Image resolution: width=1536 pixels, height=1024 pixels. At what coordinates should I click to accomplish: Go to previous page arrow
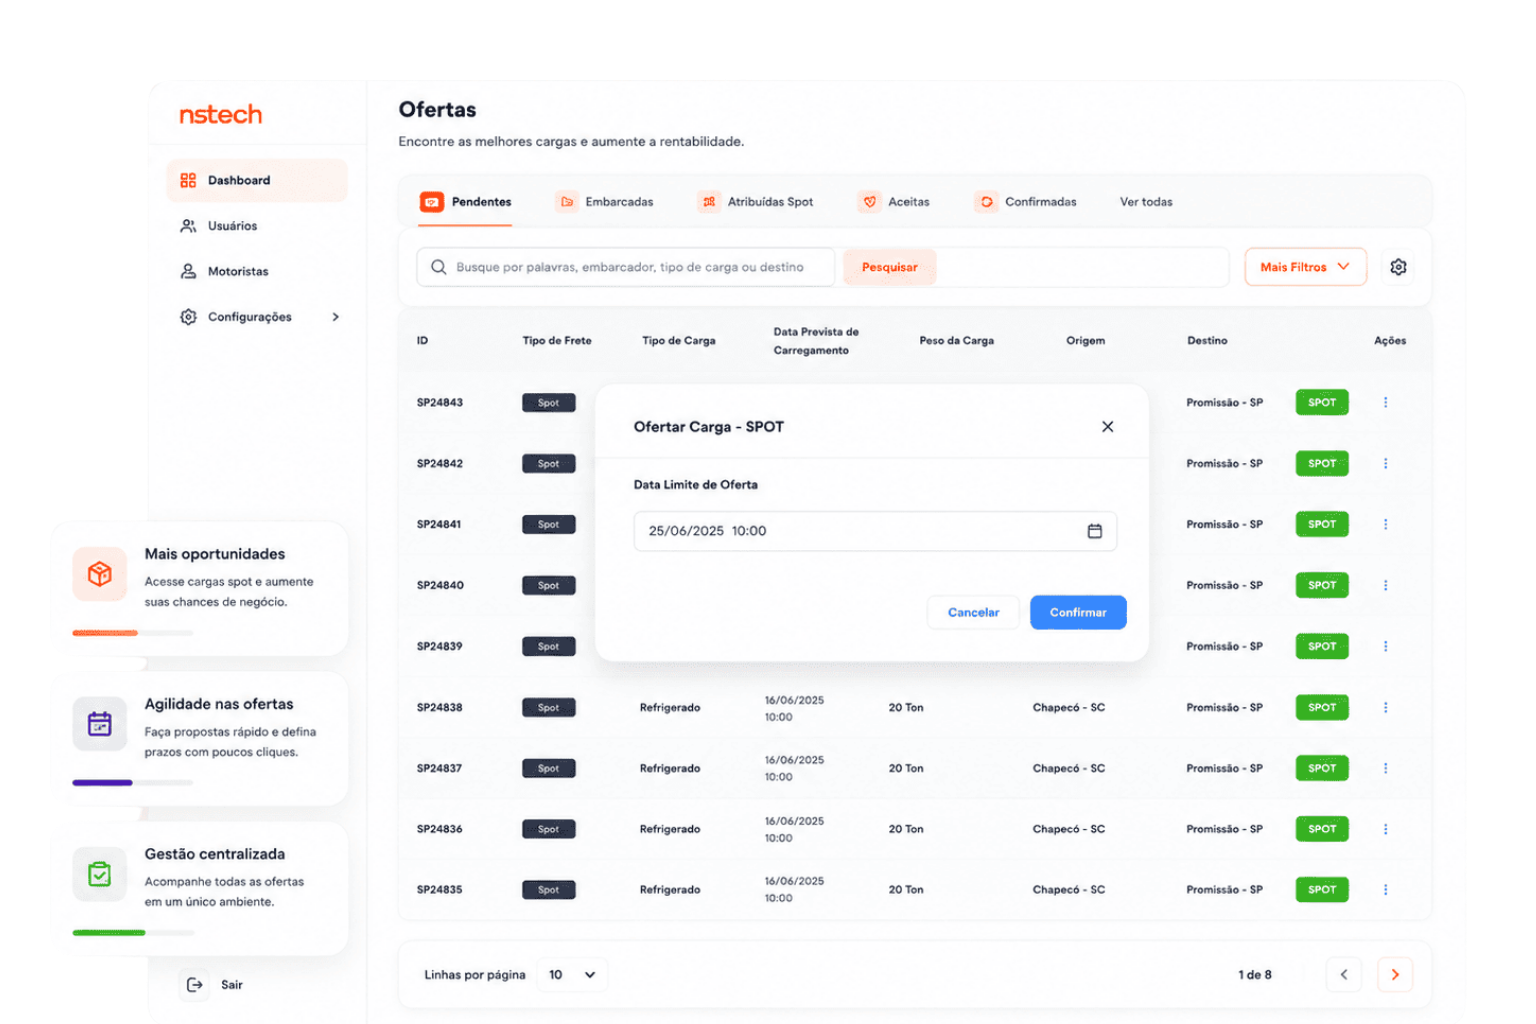[1344, 974]
